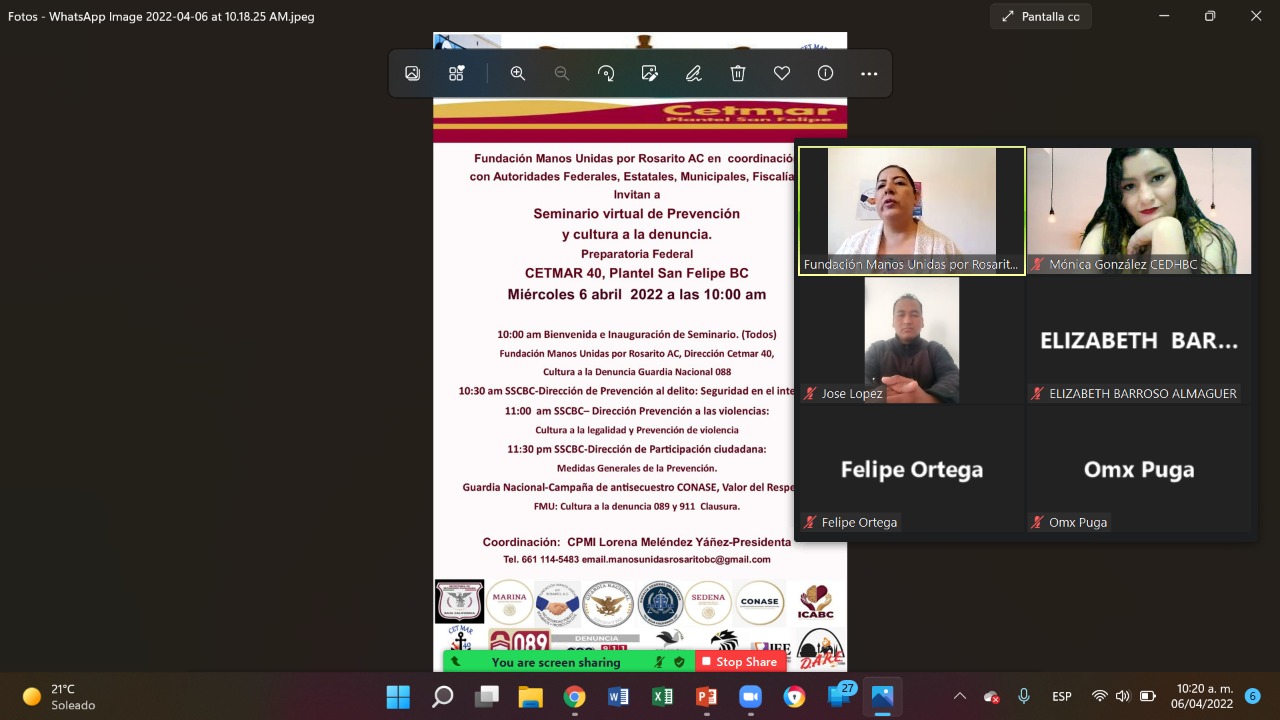Viewport: 1280px width, 720px height.
Task: Switch to Google Chrome on taskbar
Action: click(x=574, y=696)
